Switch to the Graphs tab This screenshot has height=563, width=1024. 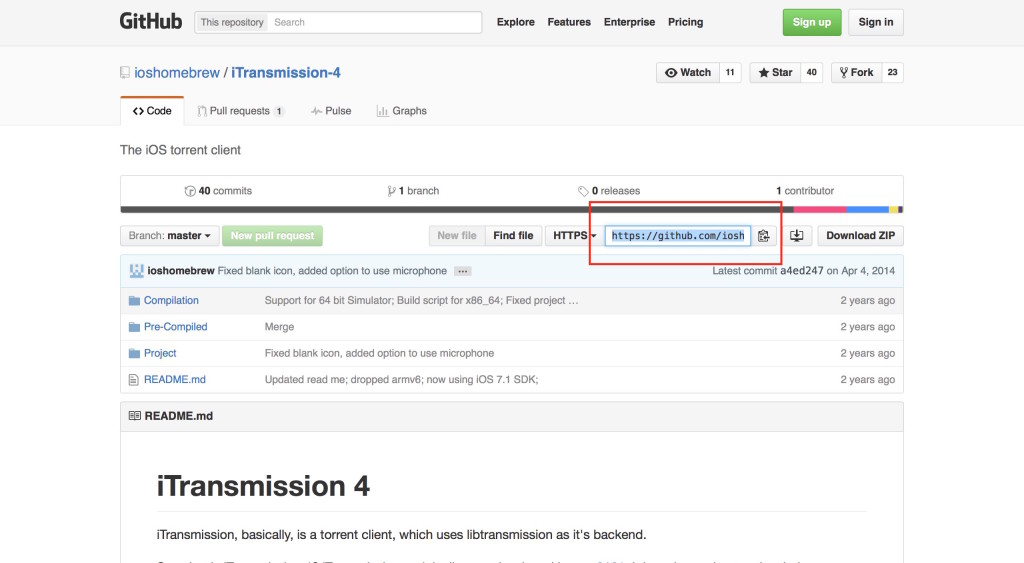[x=402, y=111]
